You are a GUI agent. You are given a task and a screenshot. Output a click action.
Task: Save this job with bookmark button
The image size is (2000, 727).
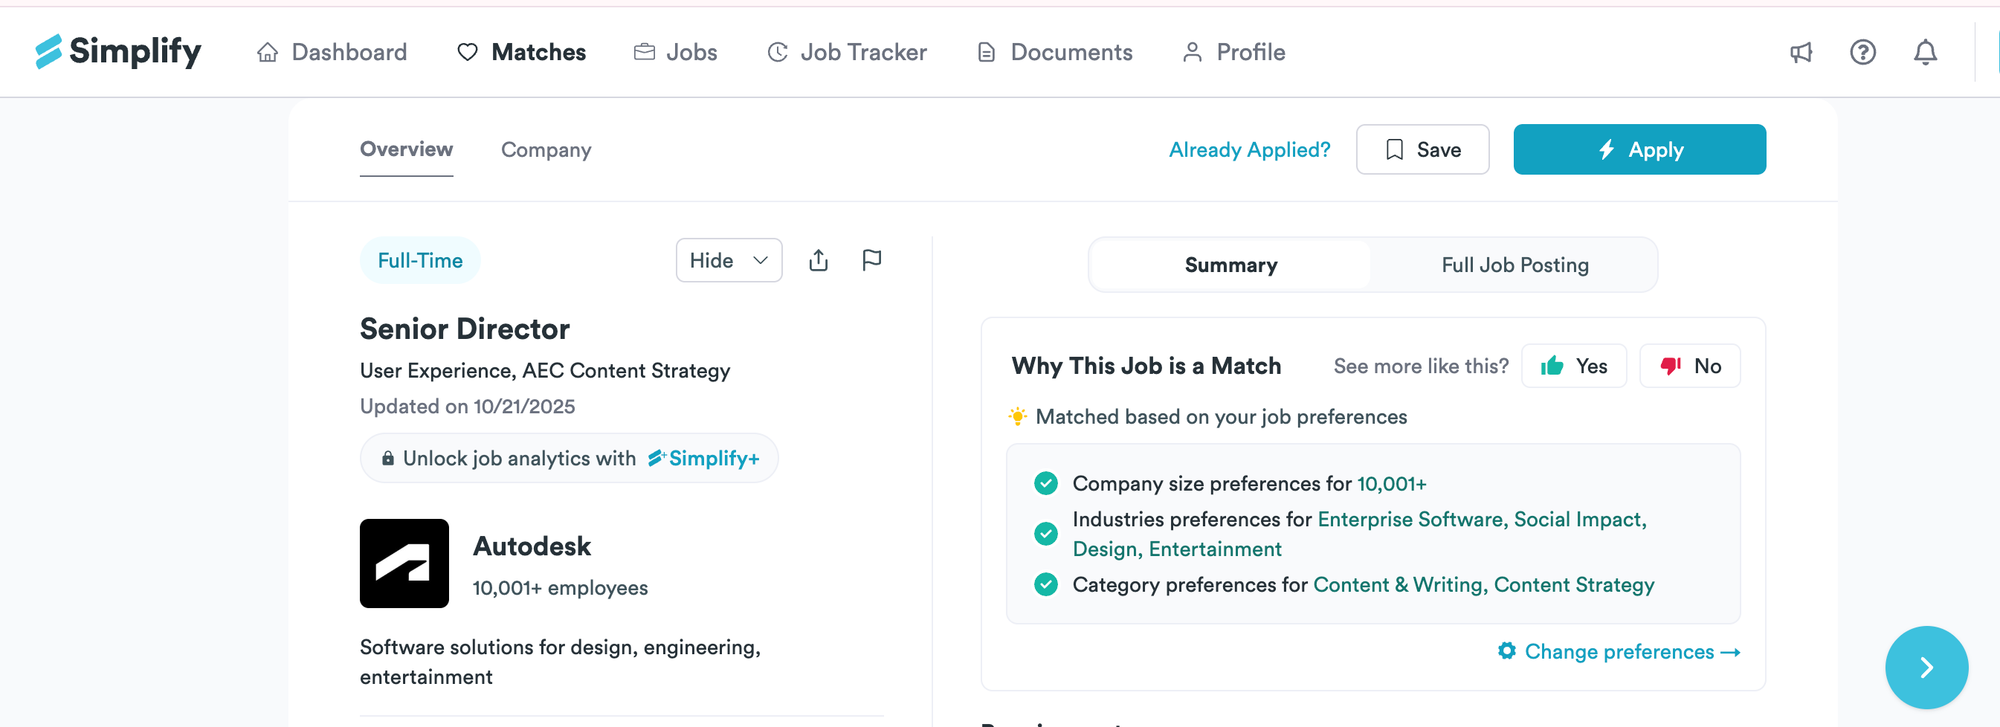tap(1422, 150)
